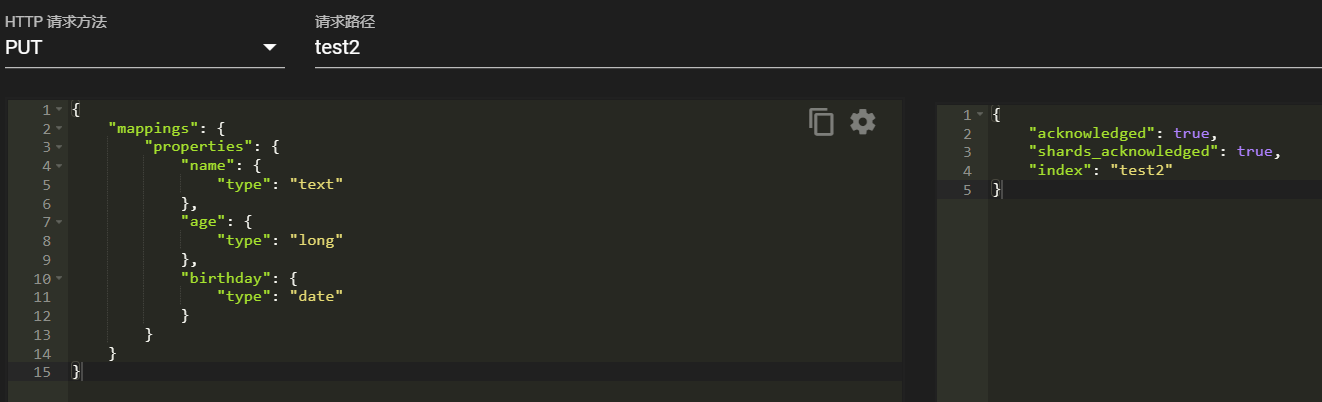Open the HTTP method dropdown arrow

(x=269, y=48)
